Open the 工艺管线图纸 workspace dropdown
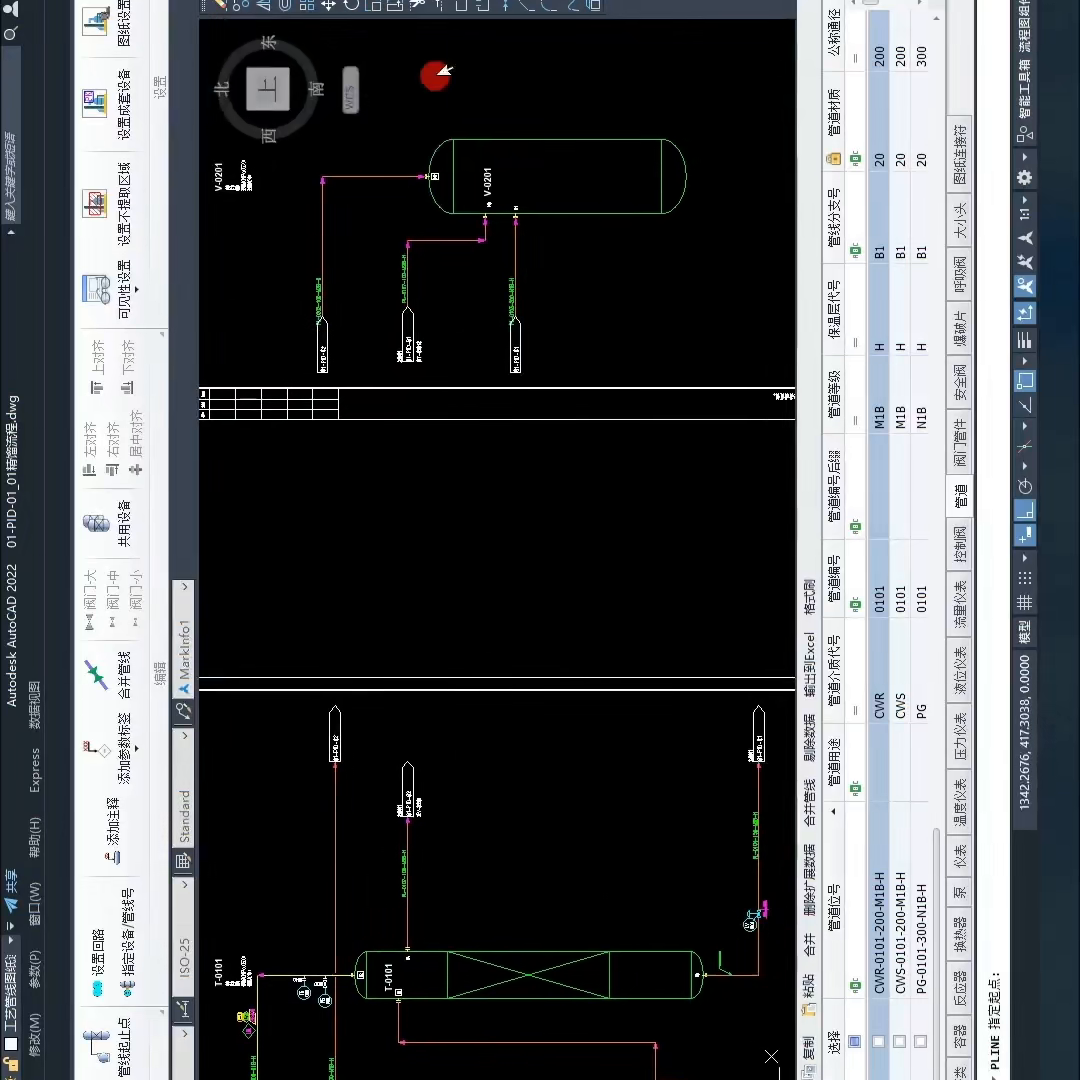1080x1080 pixels. 10,940
